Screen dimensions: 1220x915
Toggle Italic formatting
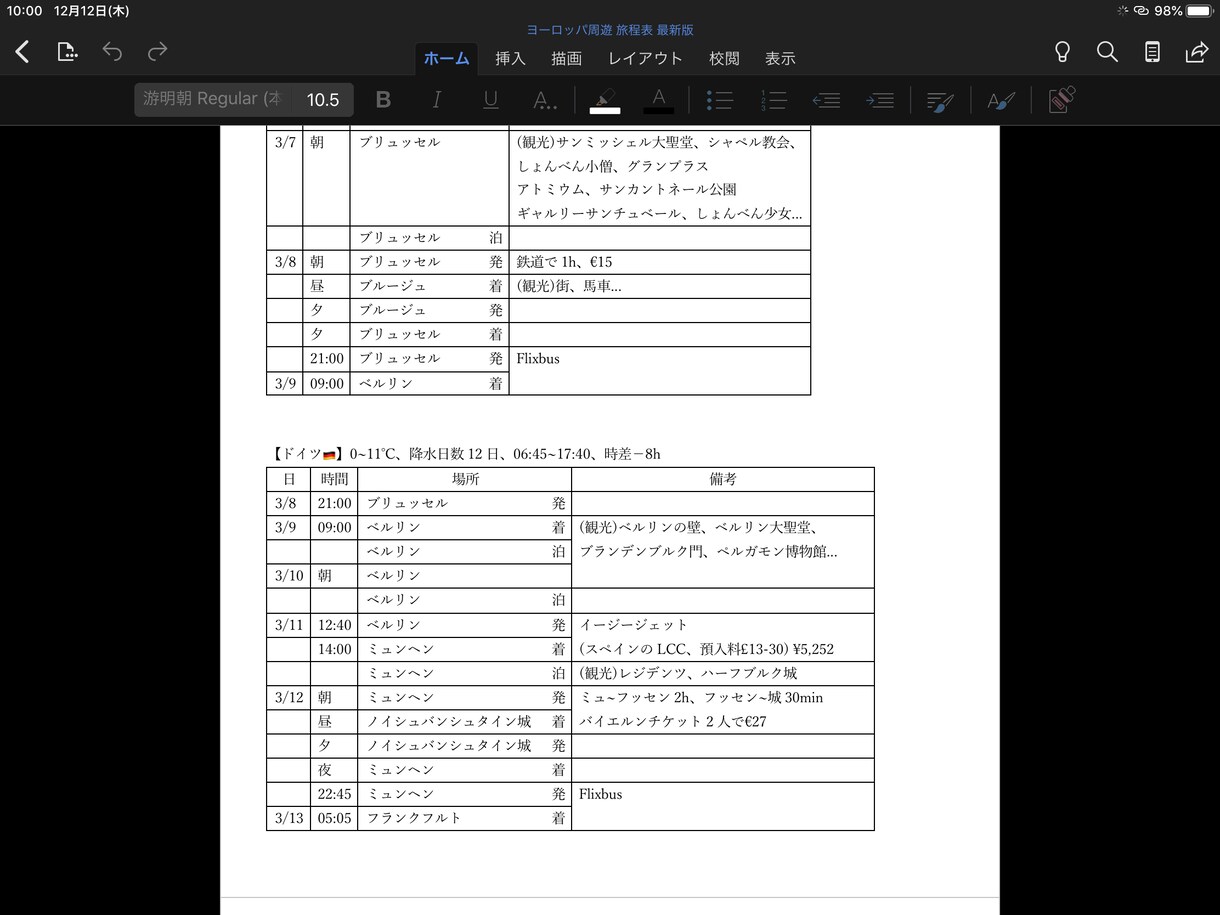436,100
